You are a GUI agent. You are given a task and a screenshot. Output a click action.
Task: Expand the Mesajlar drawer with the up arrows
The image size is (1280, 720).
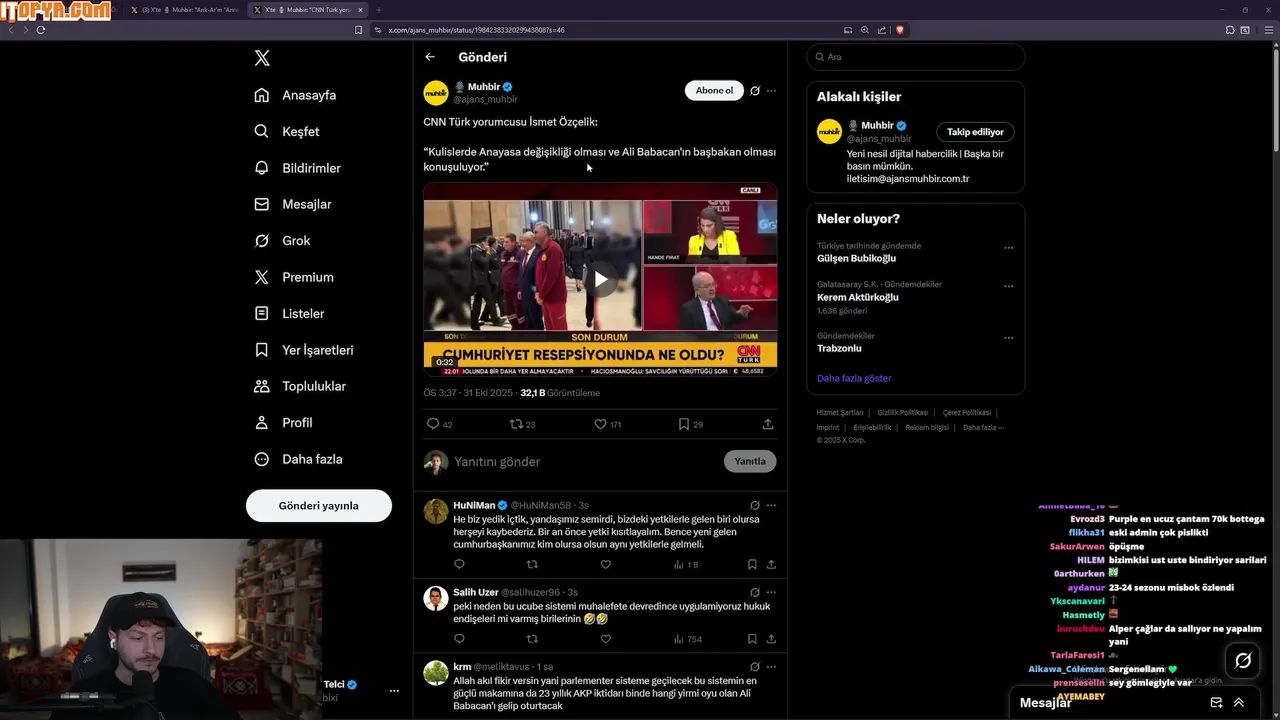coord(1239,703)
